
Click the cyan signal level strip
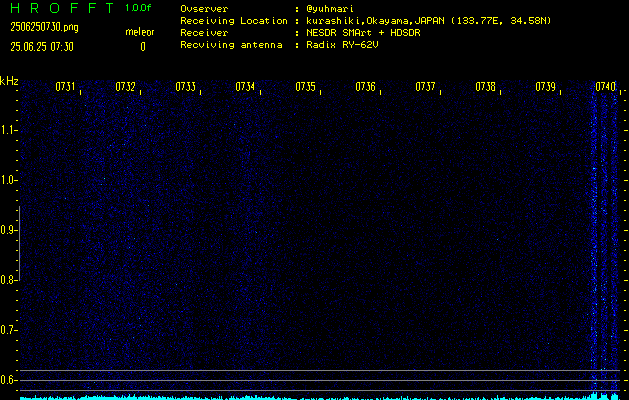[320, 397]
